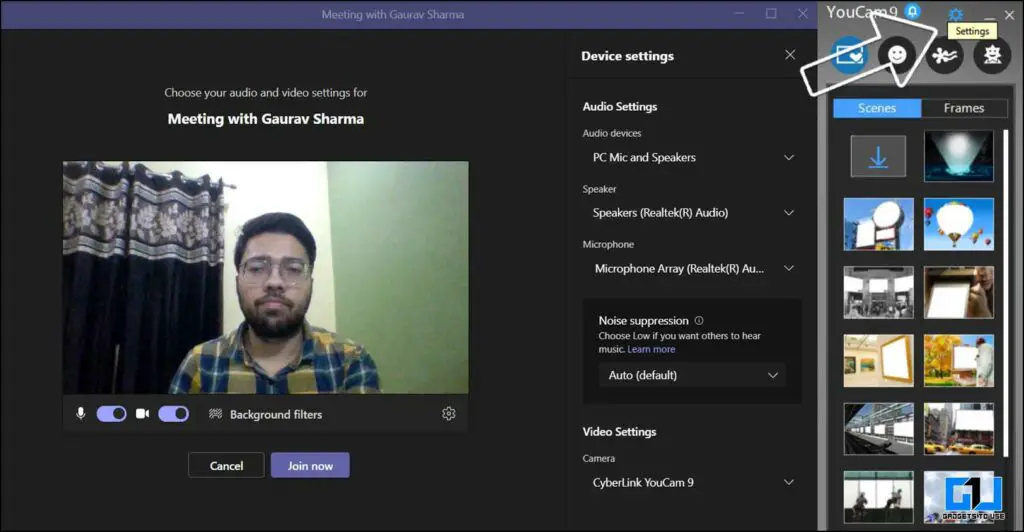This screenshot has height=532, width=1024.
Task: Switch to the Frames tab
Action: (964, 108)
